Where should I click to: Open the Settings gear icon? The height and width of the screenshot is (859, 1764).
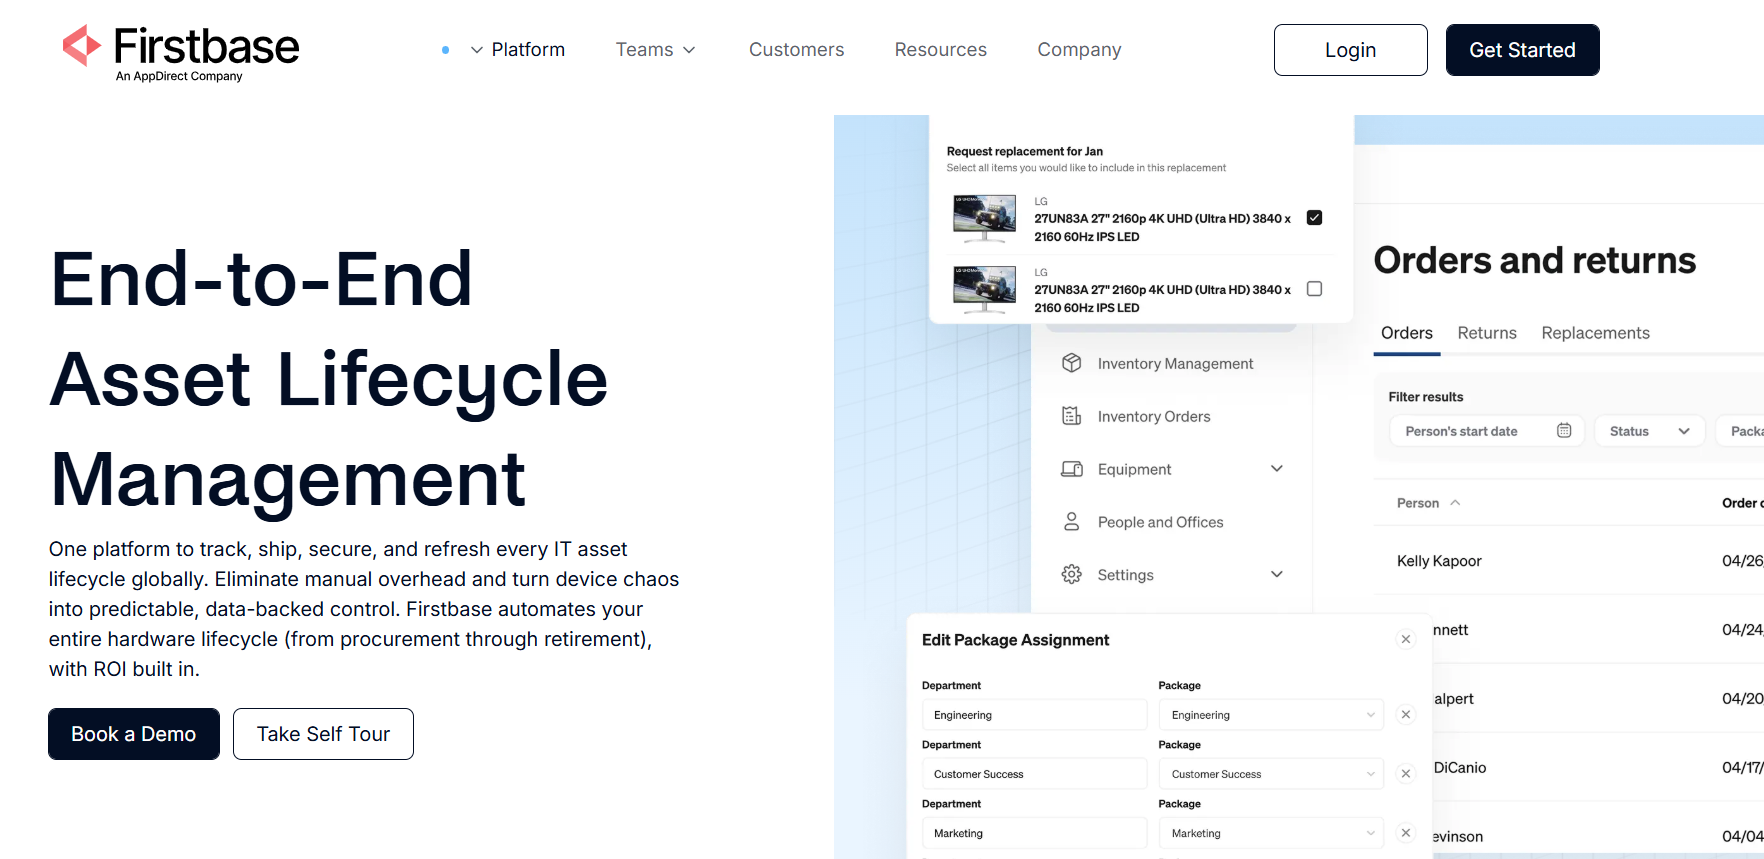[1071, 574]
